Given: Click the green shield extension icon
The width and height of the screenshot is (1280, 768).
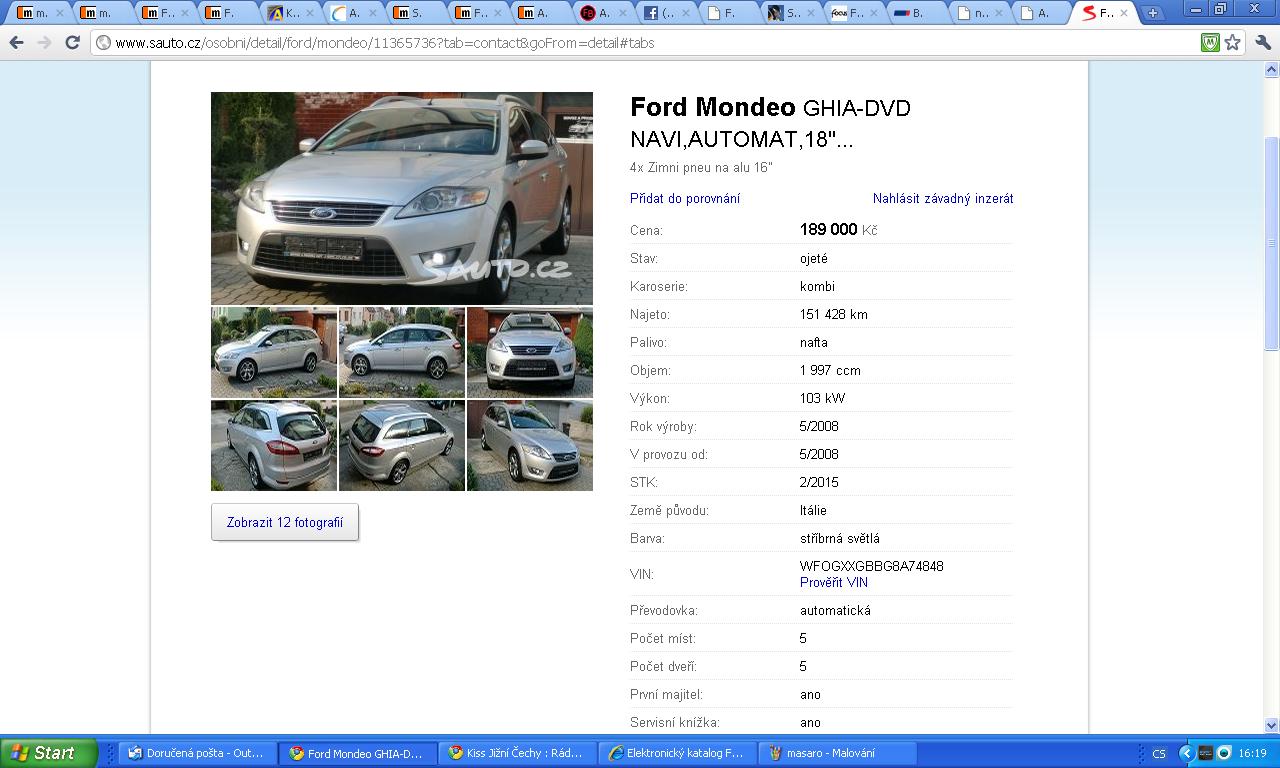Looking at the screenshot, I should pyautogui.click(x=1210, y=43).
